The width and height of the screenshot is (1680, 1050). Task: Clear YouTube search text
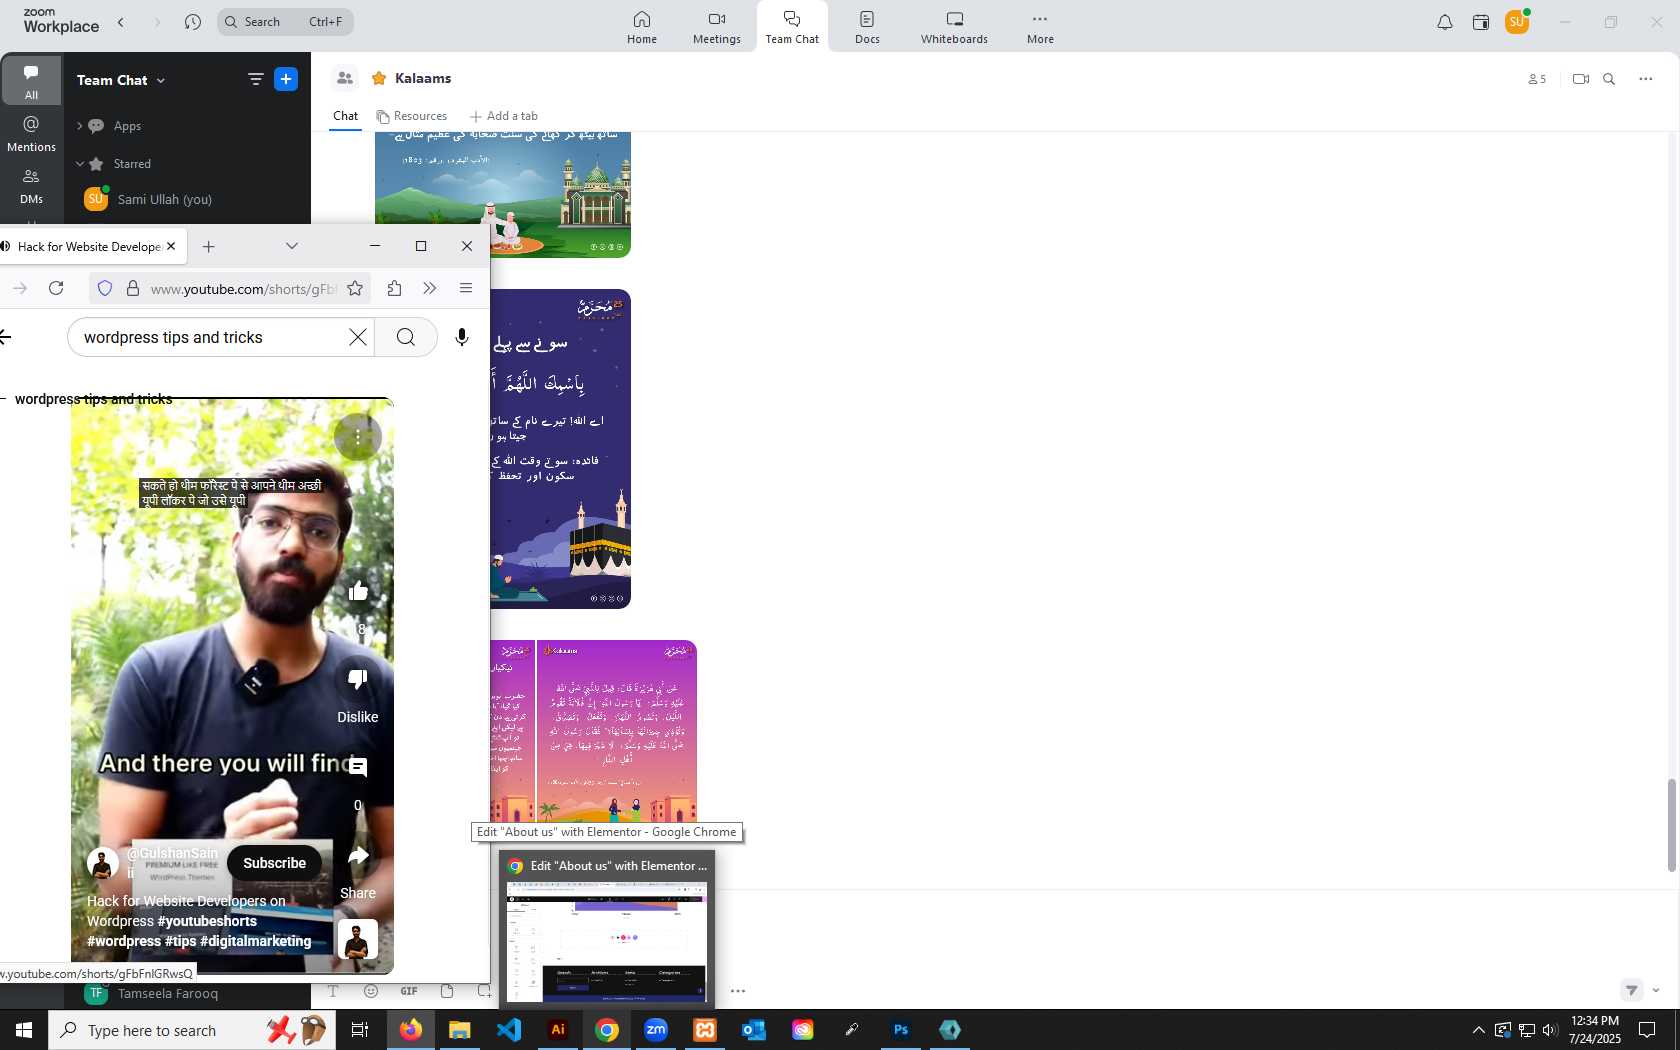[358, 337]
